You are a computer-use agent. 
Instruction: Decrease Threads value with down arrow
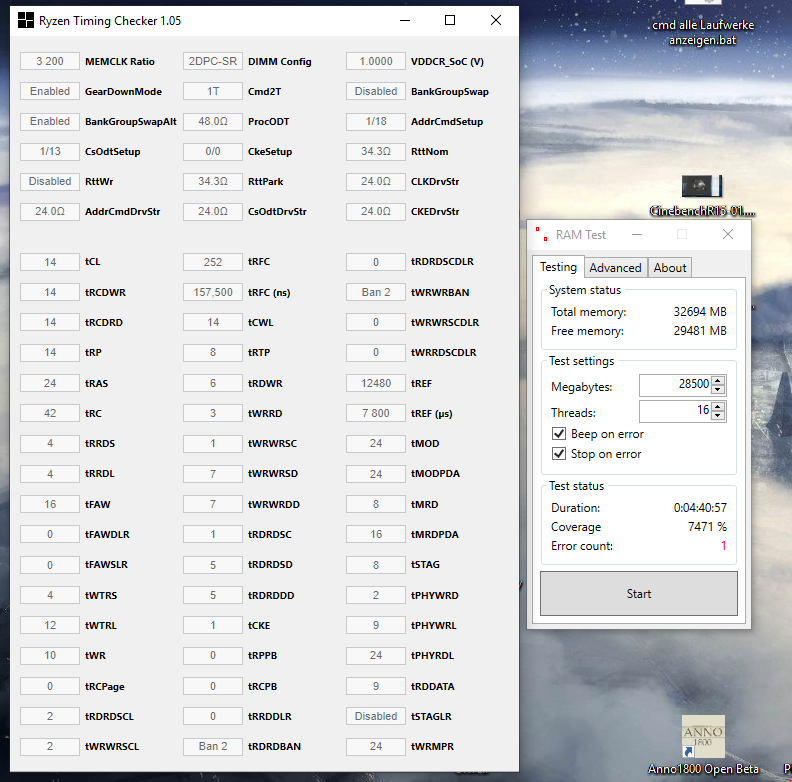718,415
